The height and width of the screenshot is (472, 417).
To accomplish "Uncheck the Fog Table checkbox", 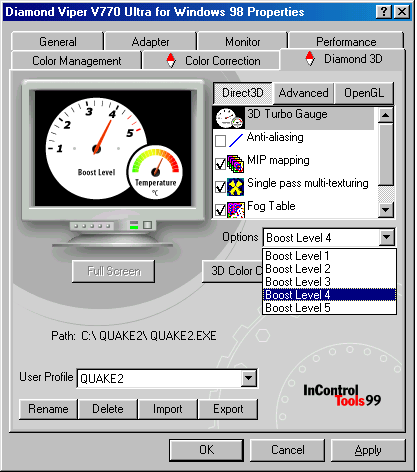I will pos(220,210).
